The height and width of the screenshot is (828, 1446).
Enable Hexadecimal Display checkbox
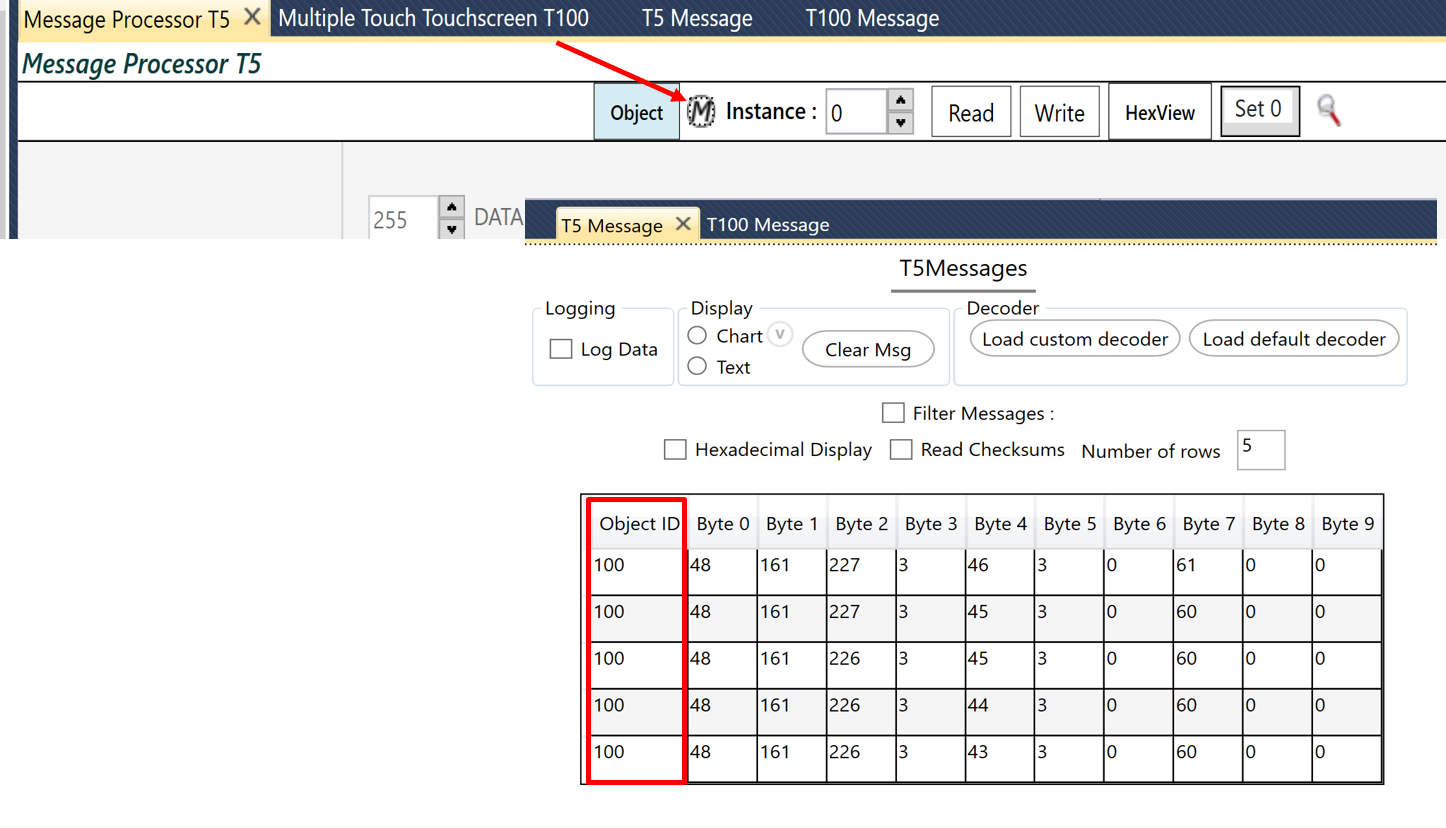675,450
